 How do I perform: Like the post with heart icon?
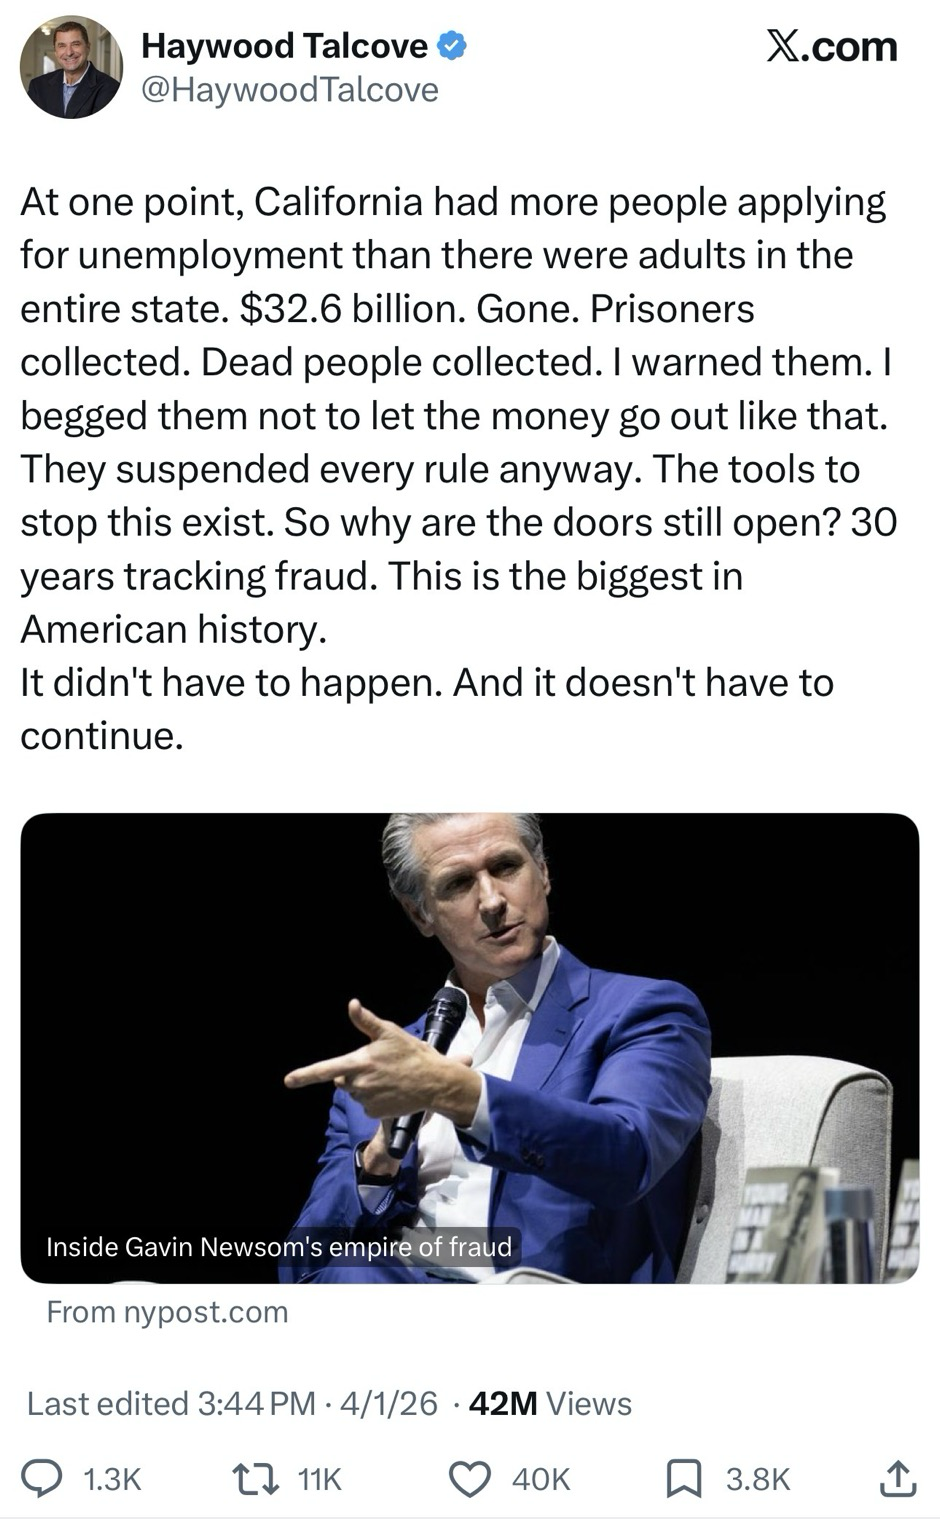(469, 1479)
